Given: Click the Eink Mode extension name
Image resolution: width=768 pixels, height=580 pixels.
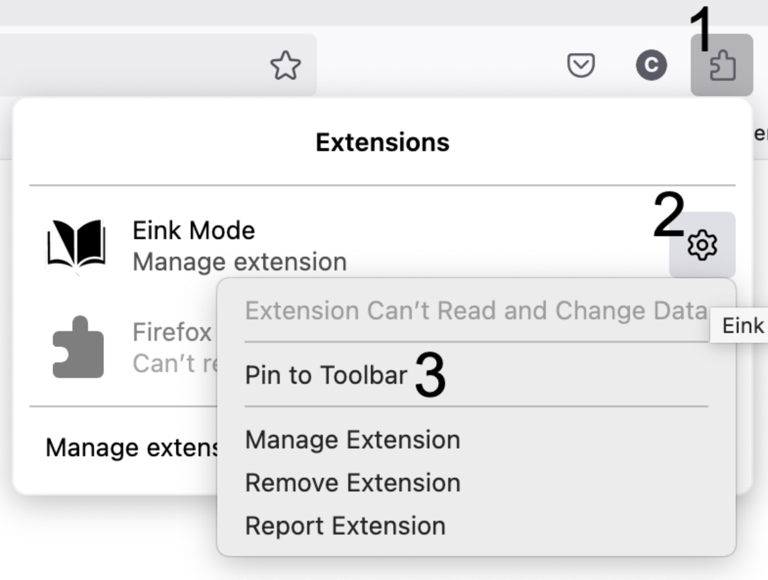Looking at the screenshot, I should [193, 230].
